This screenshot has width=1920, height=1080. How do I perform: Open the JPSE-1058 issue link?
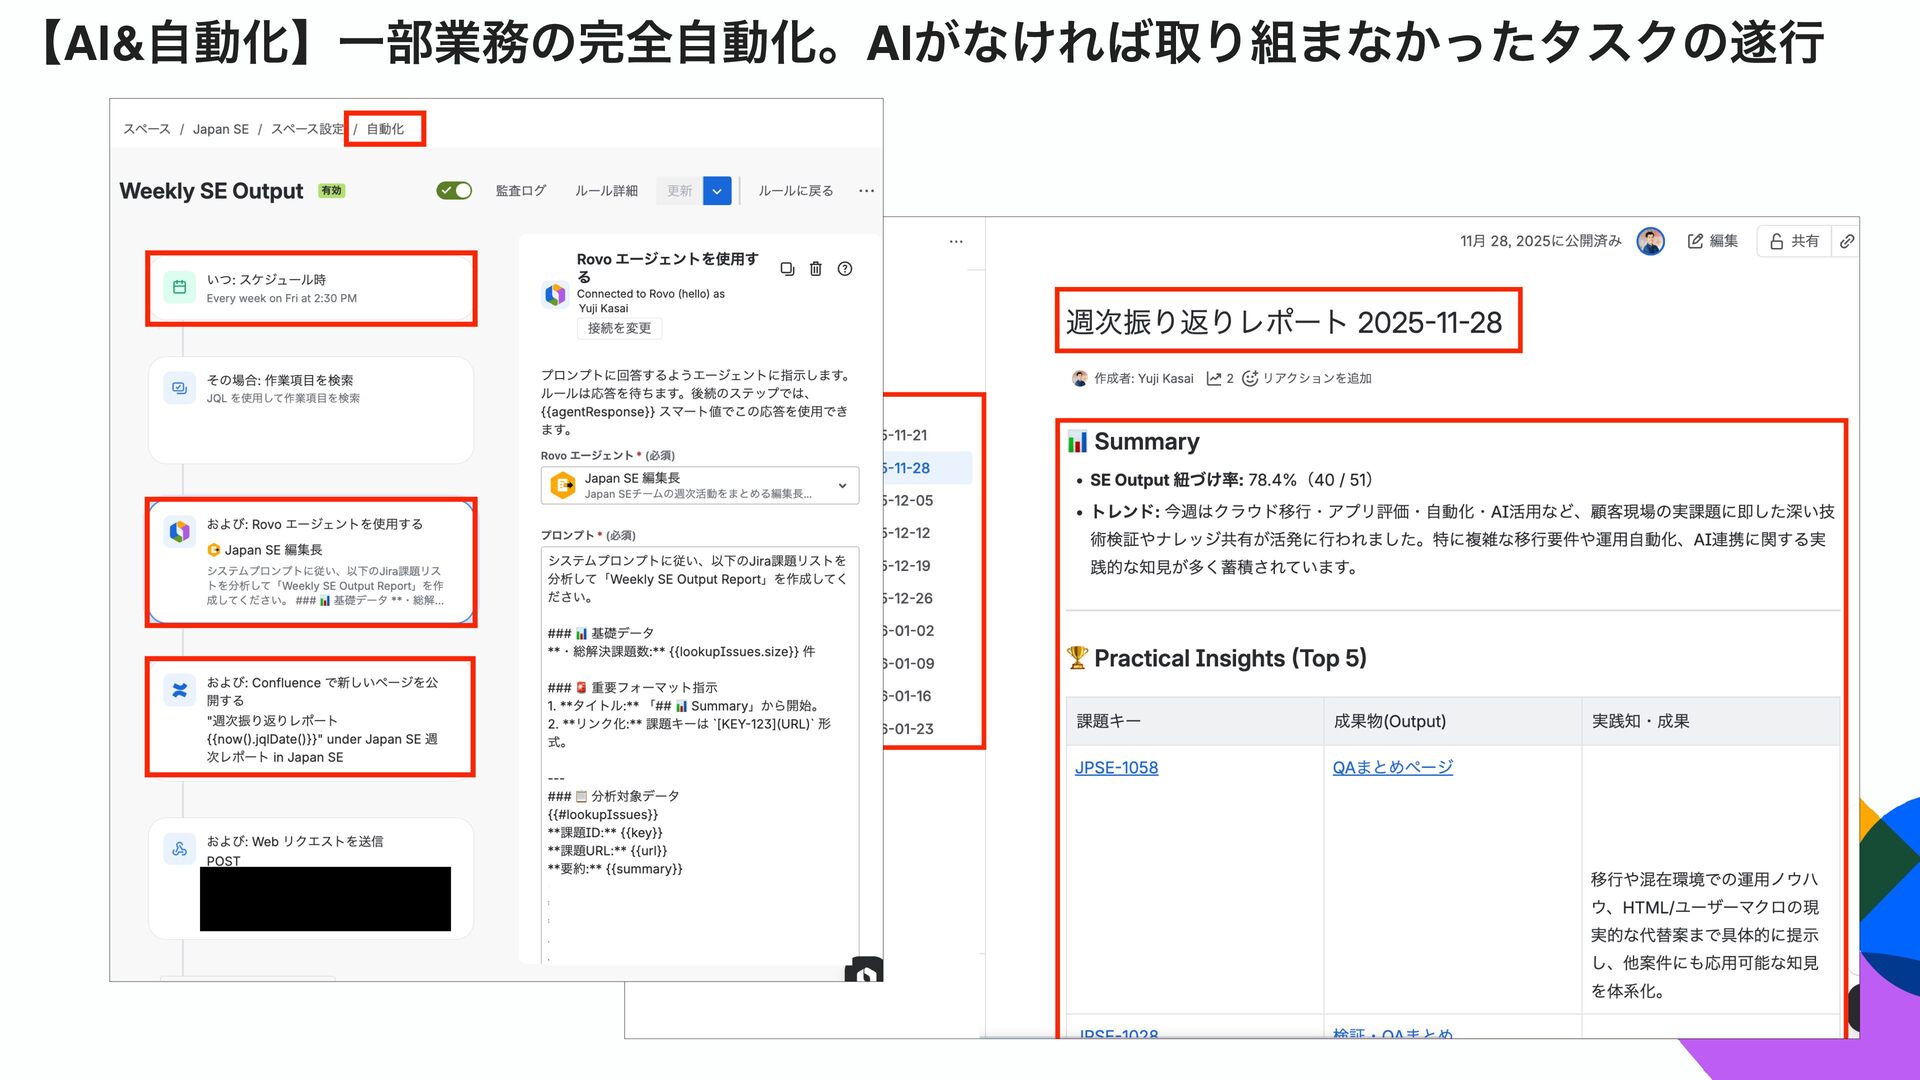[x=1116, y=768]
